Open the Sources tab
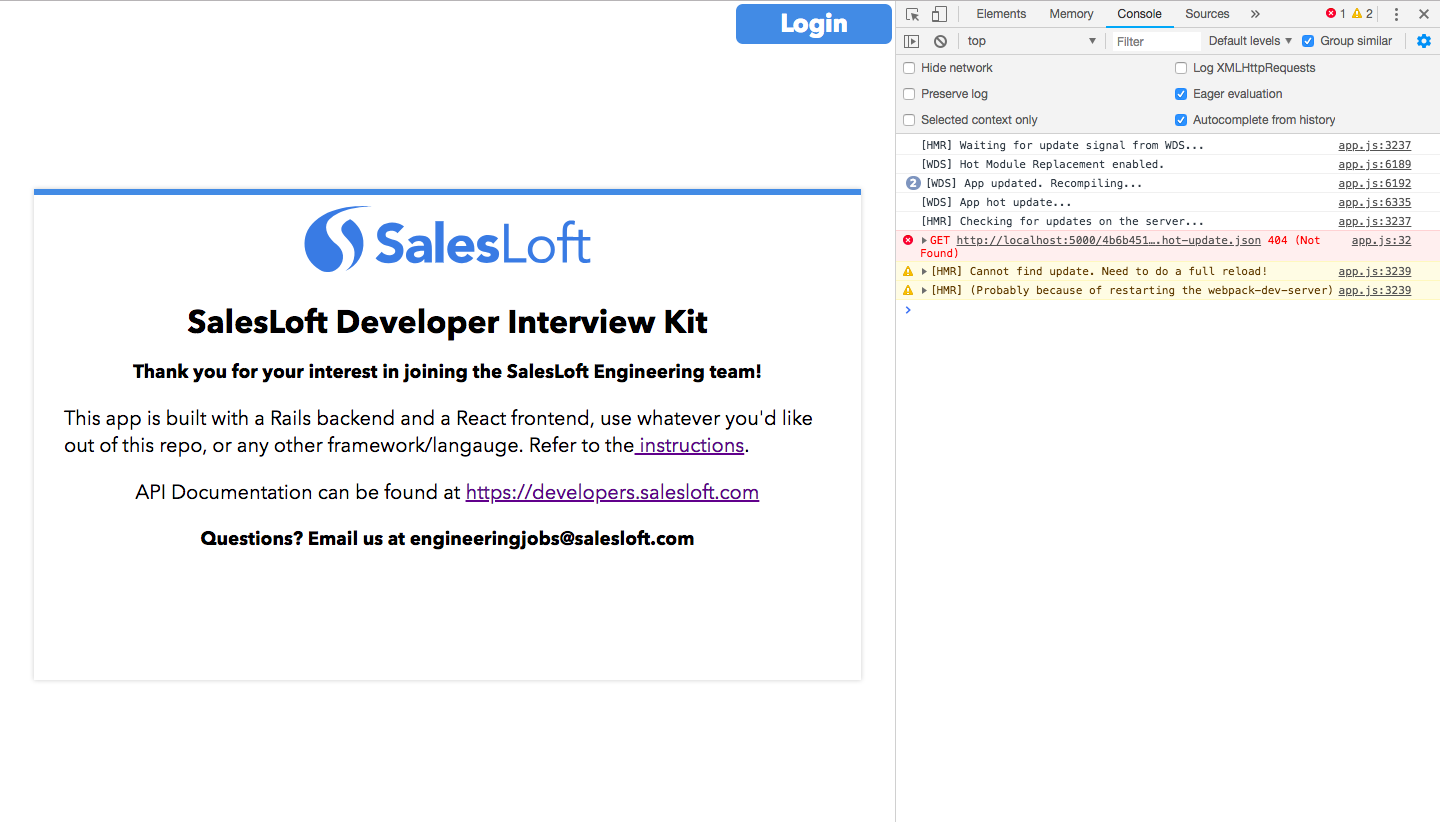 pyautogui.click(x=1207, y=14)
